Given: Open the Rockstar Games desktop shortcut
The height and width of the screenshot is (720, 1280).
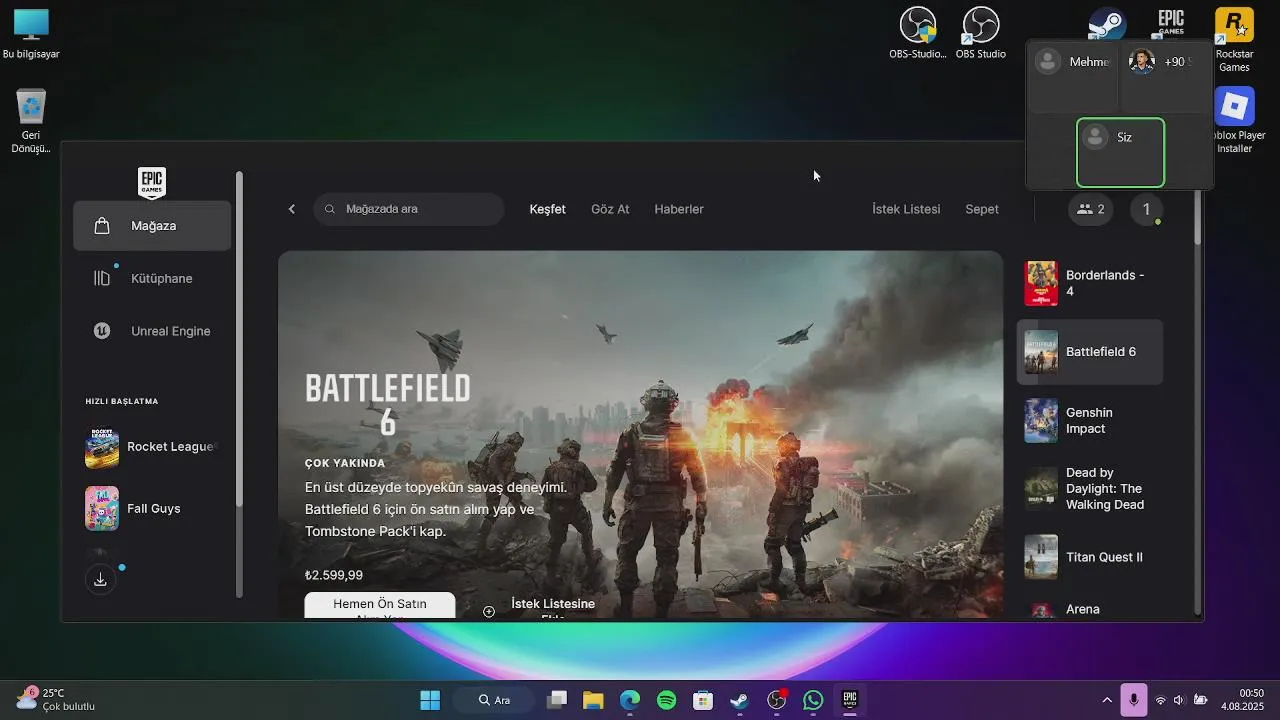Looking at the screenshot, I should point(1234,40).
